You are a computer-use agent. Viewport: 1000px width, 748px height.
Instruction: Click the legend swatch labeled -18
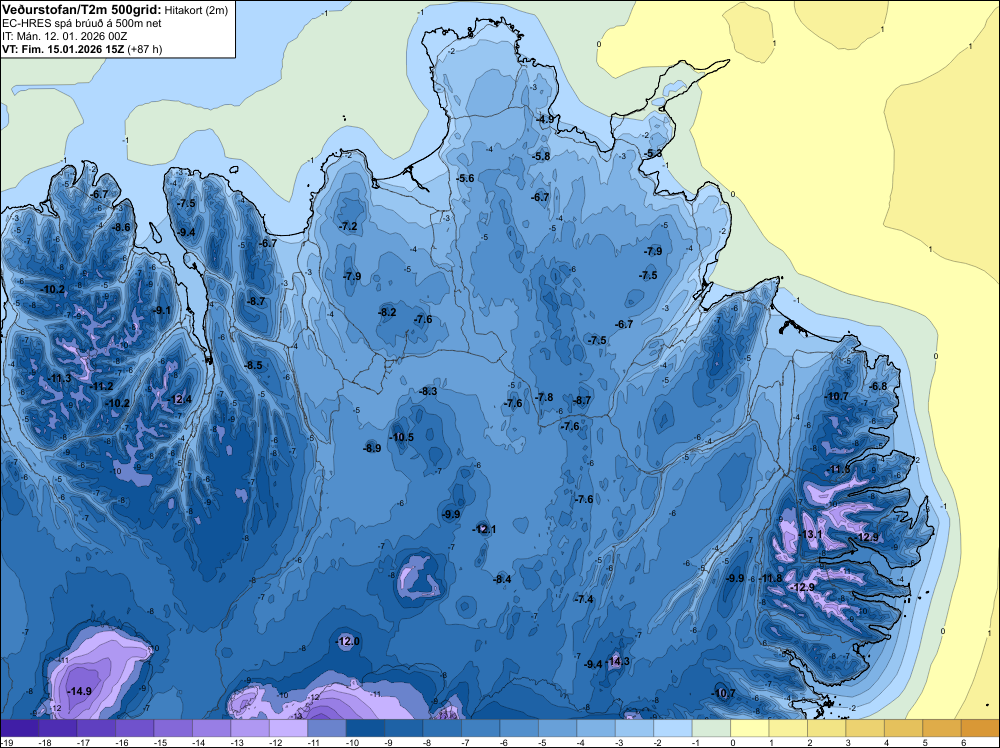(57, 728)
